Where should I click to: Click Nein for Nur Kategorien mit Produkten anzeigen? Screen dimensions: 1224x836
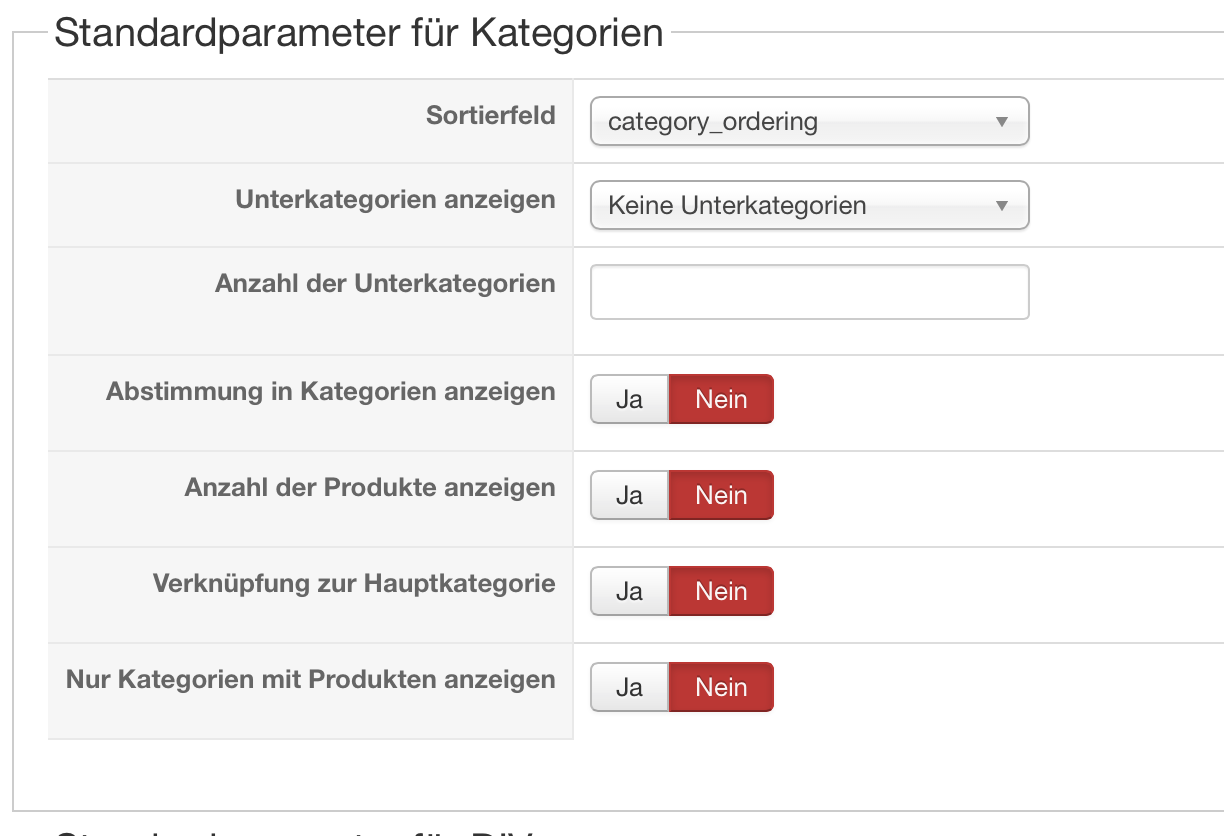(x=721, y=688)
